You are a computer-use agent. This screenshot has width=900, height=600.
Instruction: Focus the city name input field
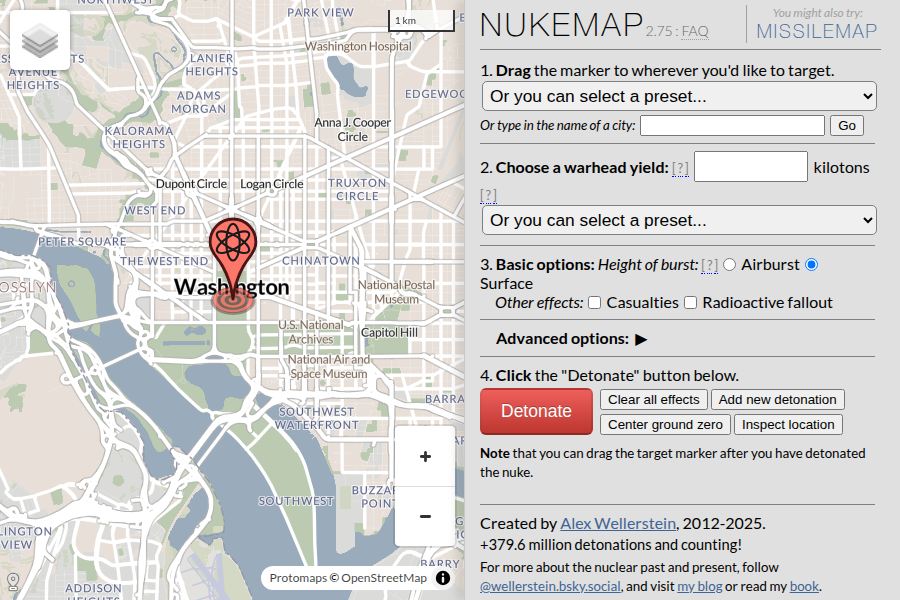click(732, 126)
